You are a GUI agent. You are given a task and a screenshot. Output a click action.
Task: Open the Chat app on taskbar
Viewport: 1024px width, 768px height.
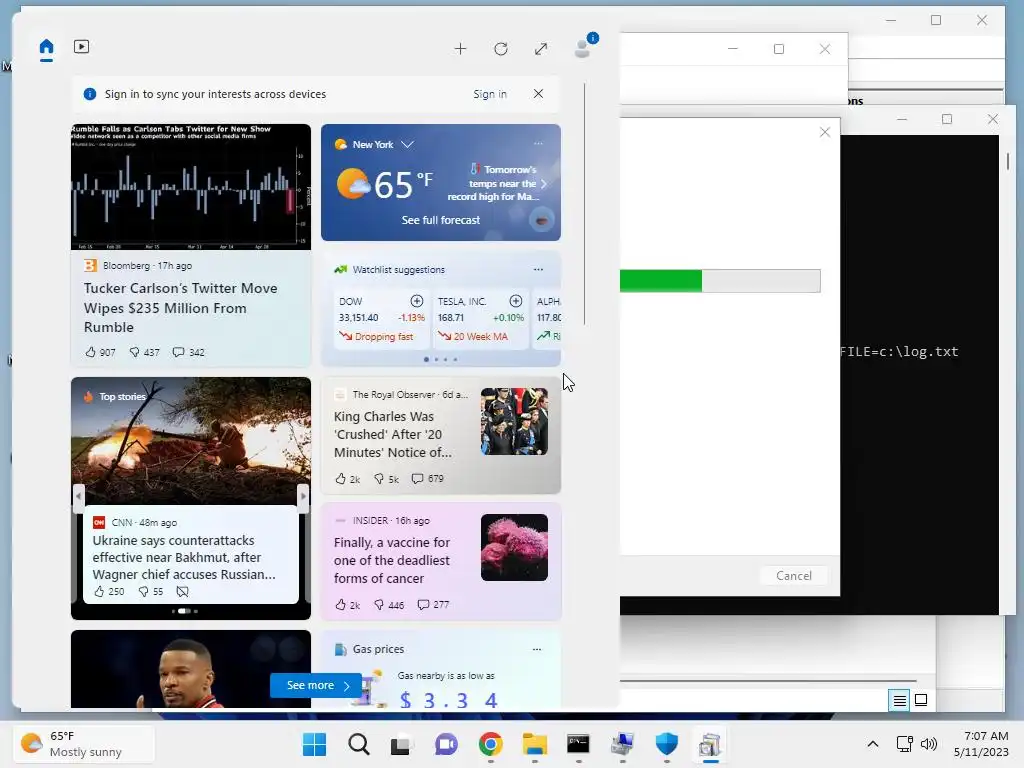coord(446,744)
